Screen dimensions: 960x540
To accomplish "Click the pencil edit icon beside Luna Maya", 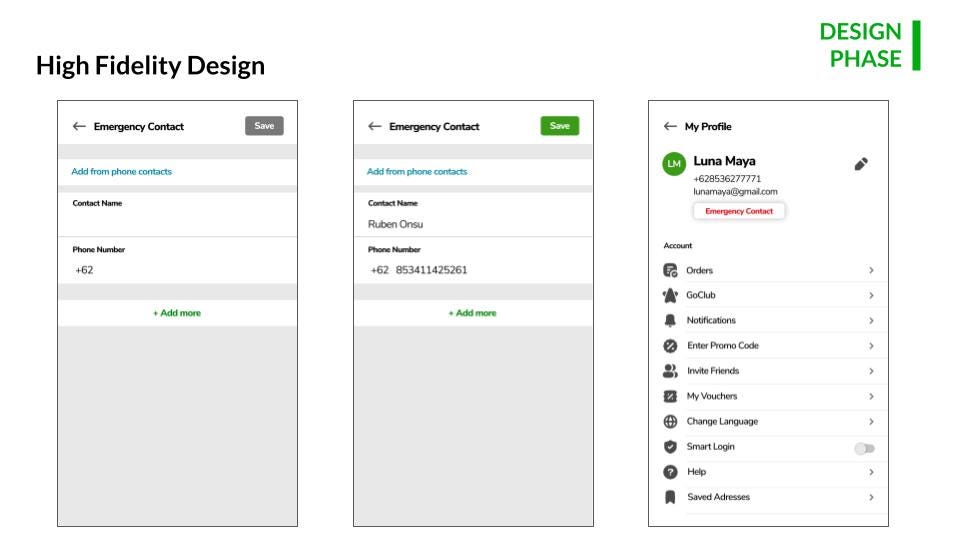I will click(861, 164).
